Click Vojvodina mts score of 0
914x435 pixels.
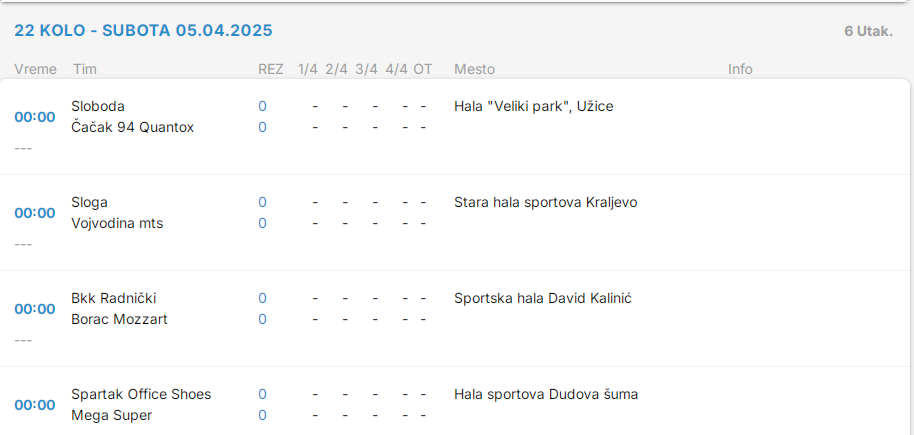263,223
